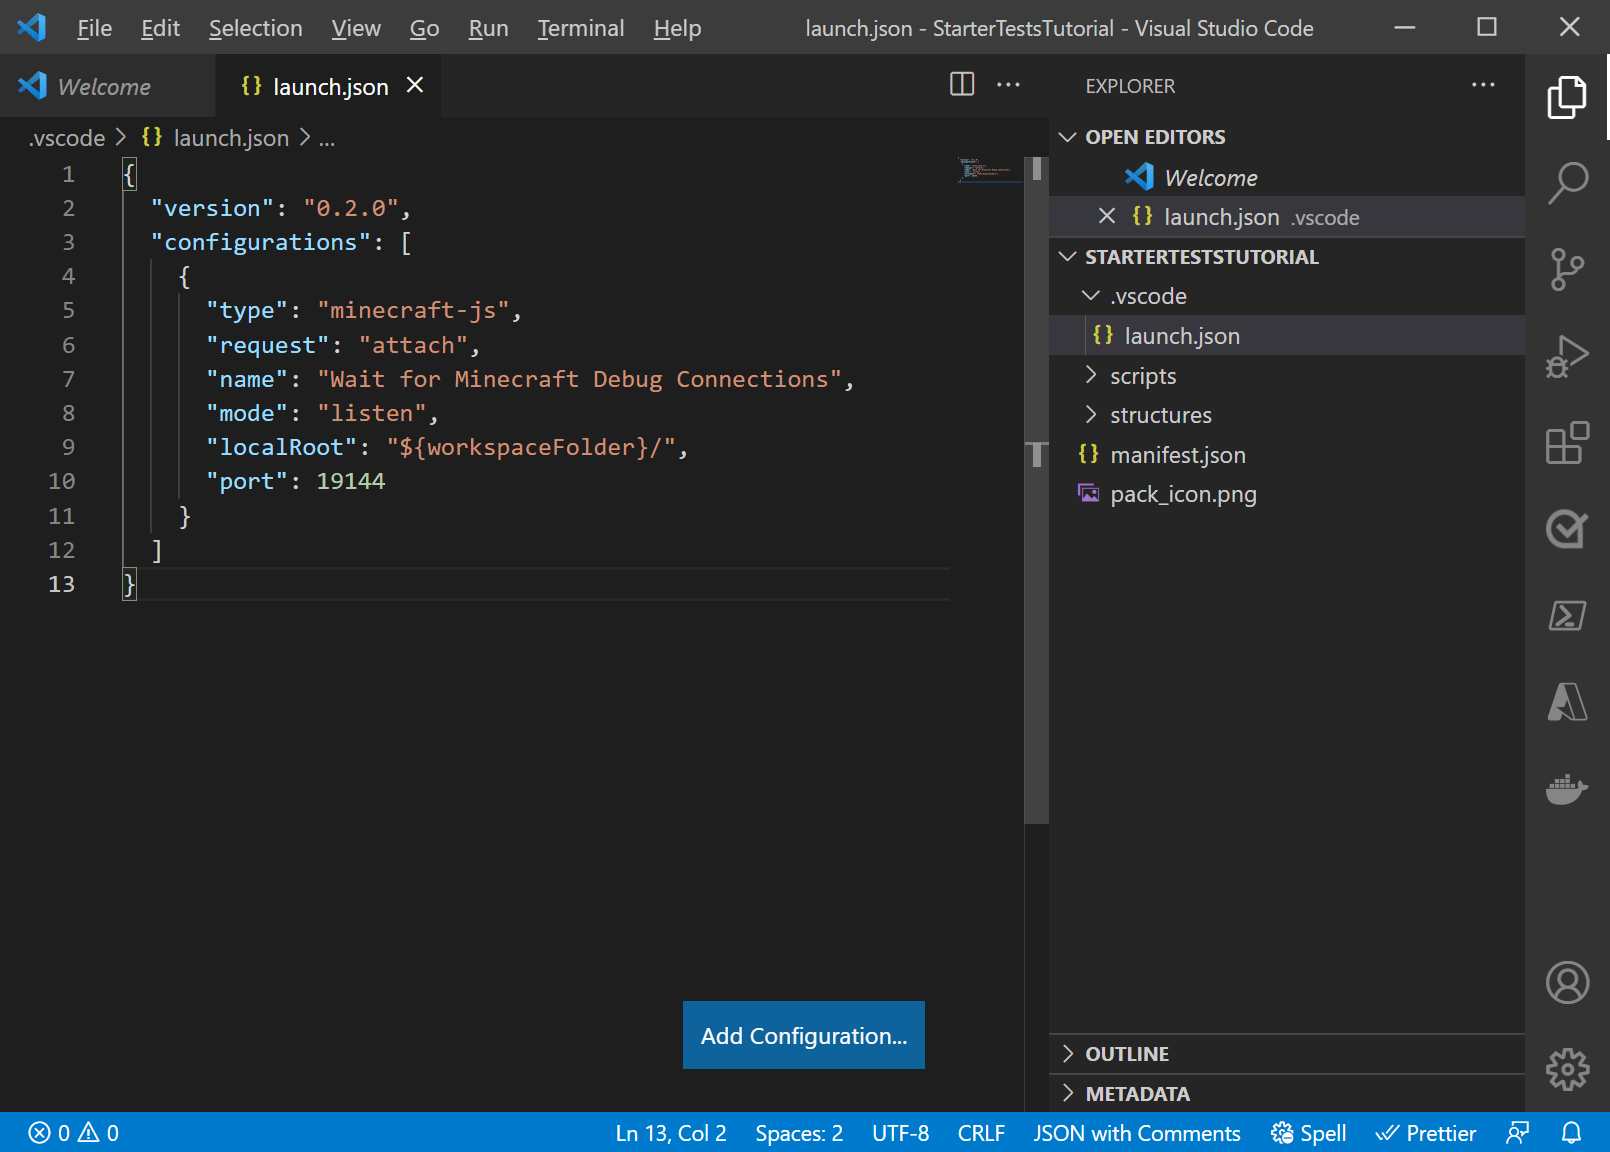Viewport: 1610px width, 1152px height.
Task: Click the Split Editor icon
Action: pos(961,85)
